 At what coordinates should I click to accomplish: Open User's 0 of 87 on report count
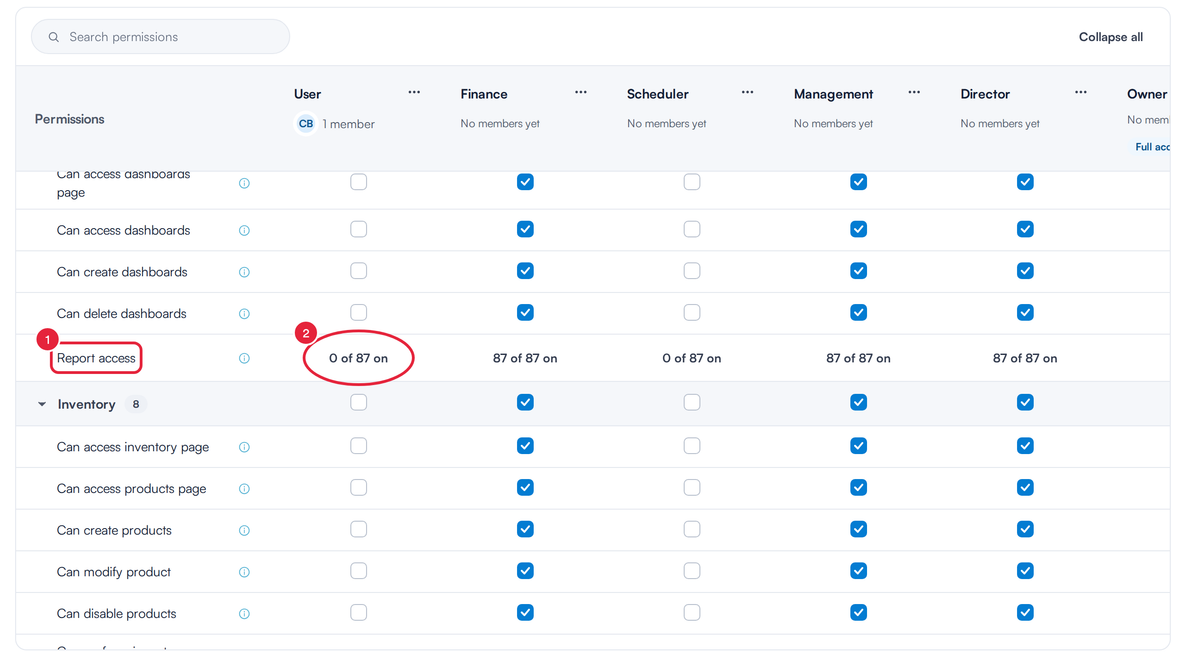pyautogui.click(x=358, y=358)
